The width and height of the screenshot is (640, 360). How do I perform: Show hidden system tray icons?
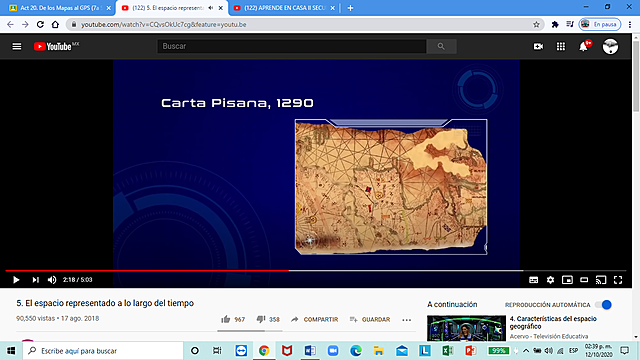coord(526,351)
